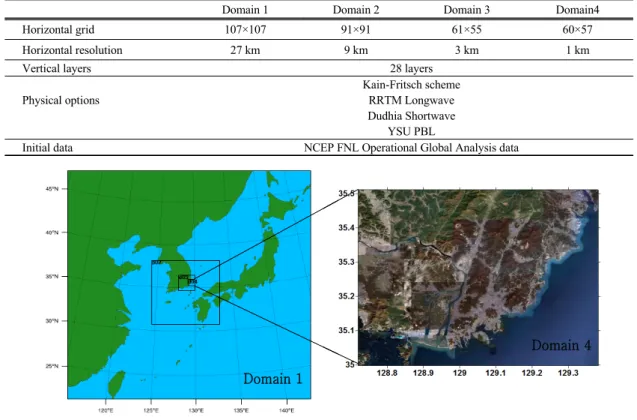Screen dimensions: 637x420
Task: Click the 40°N latitude tick label
Action: (52, 233)
